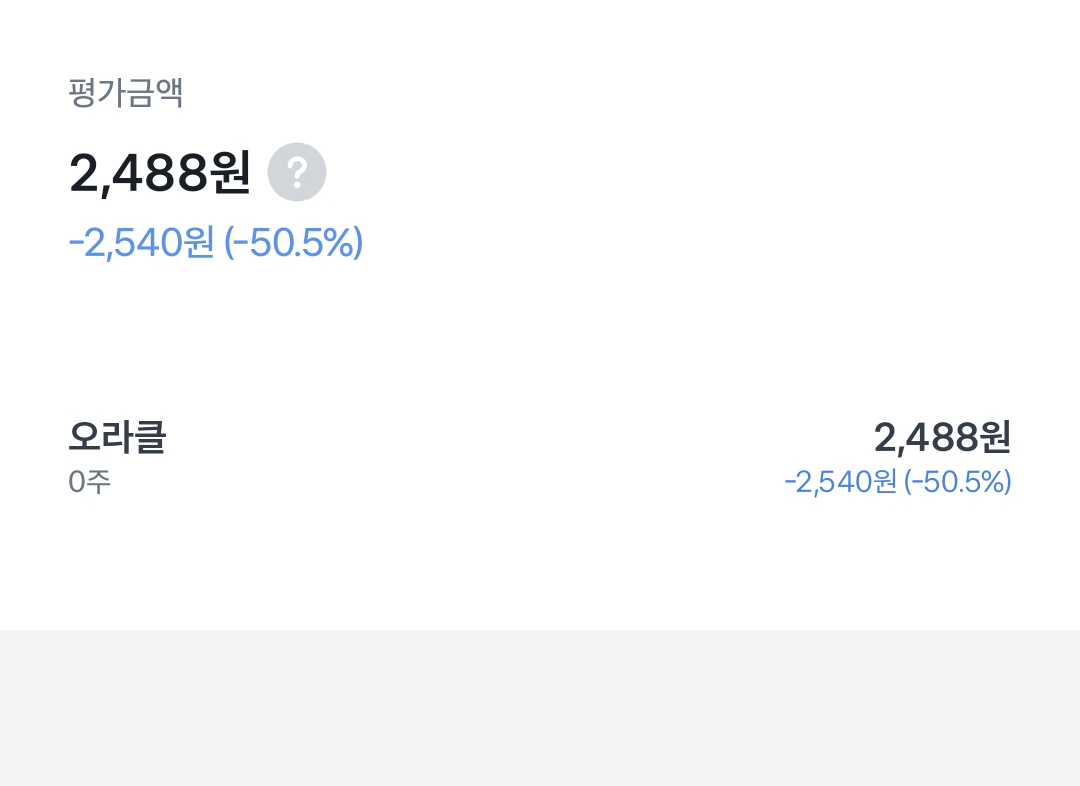The height and width of the screenshot is (786, 1080).
Task: Tap blank area right of the help icon
Action: point(650,173)
